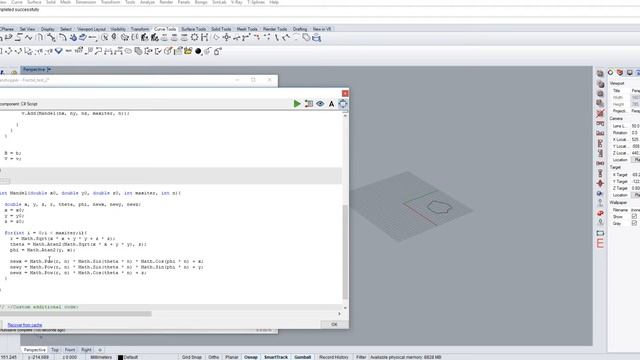Click the monitor display icon at the top of the right panel
The height and width of the screenshot is (360, 640).
630,73
